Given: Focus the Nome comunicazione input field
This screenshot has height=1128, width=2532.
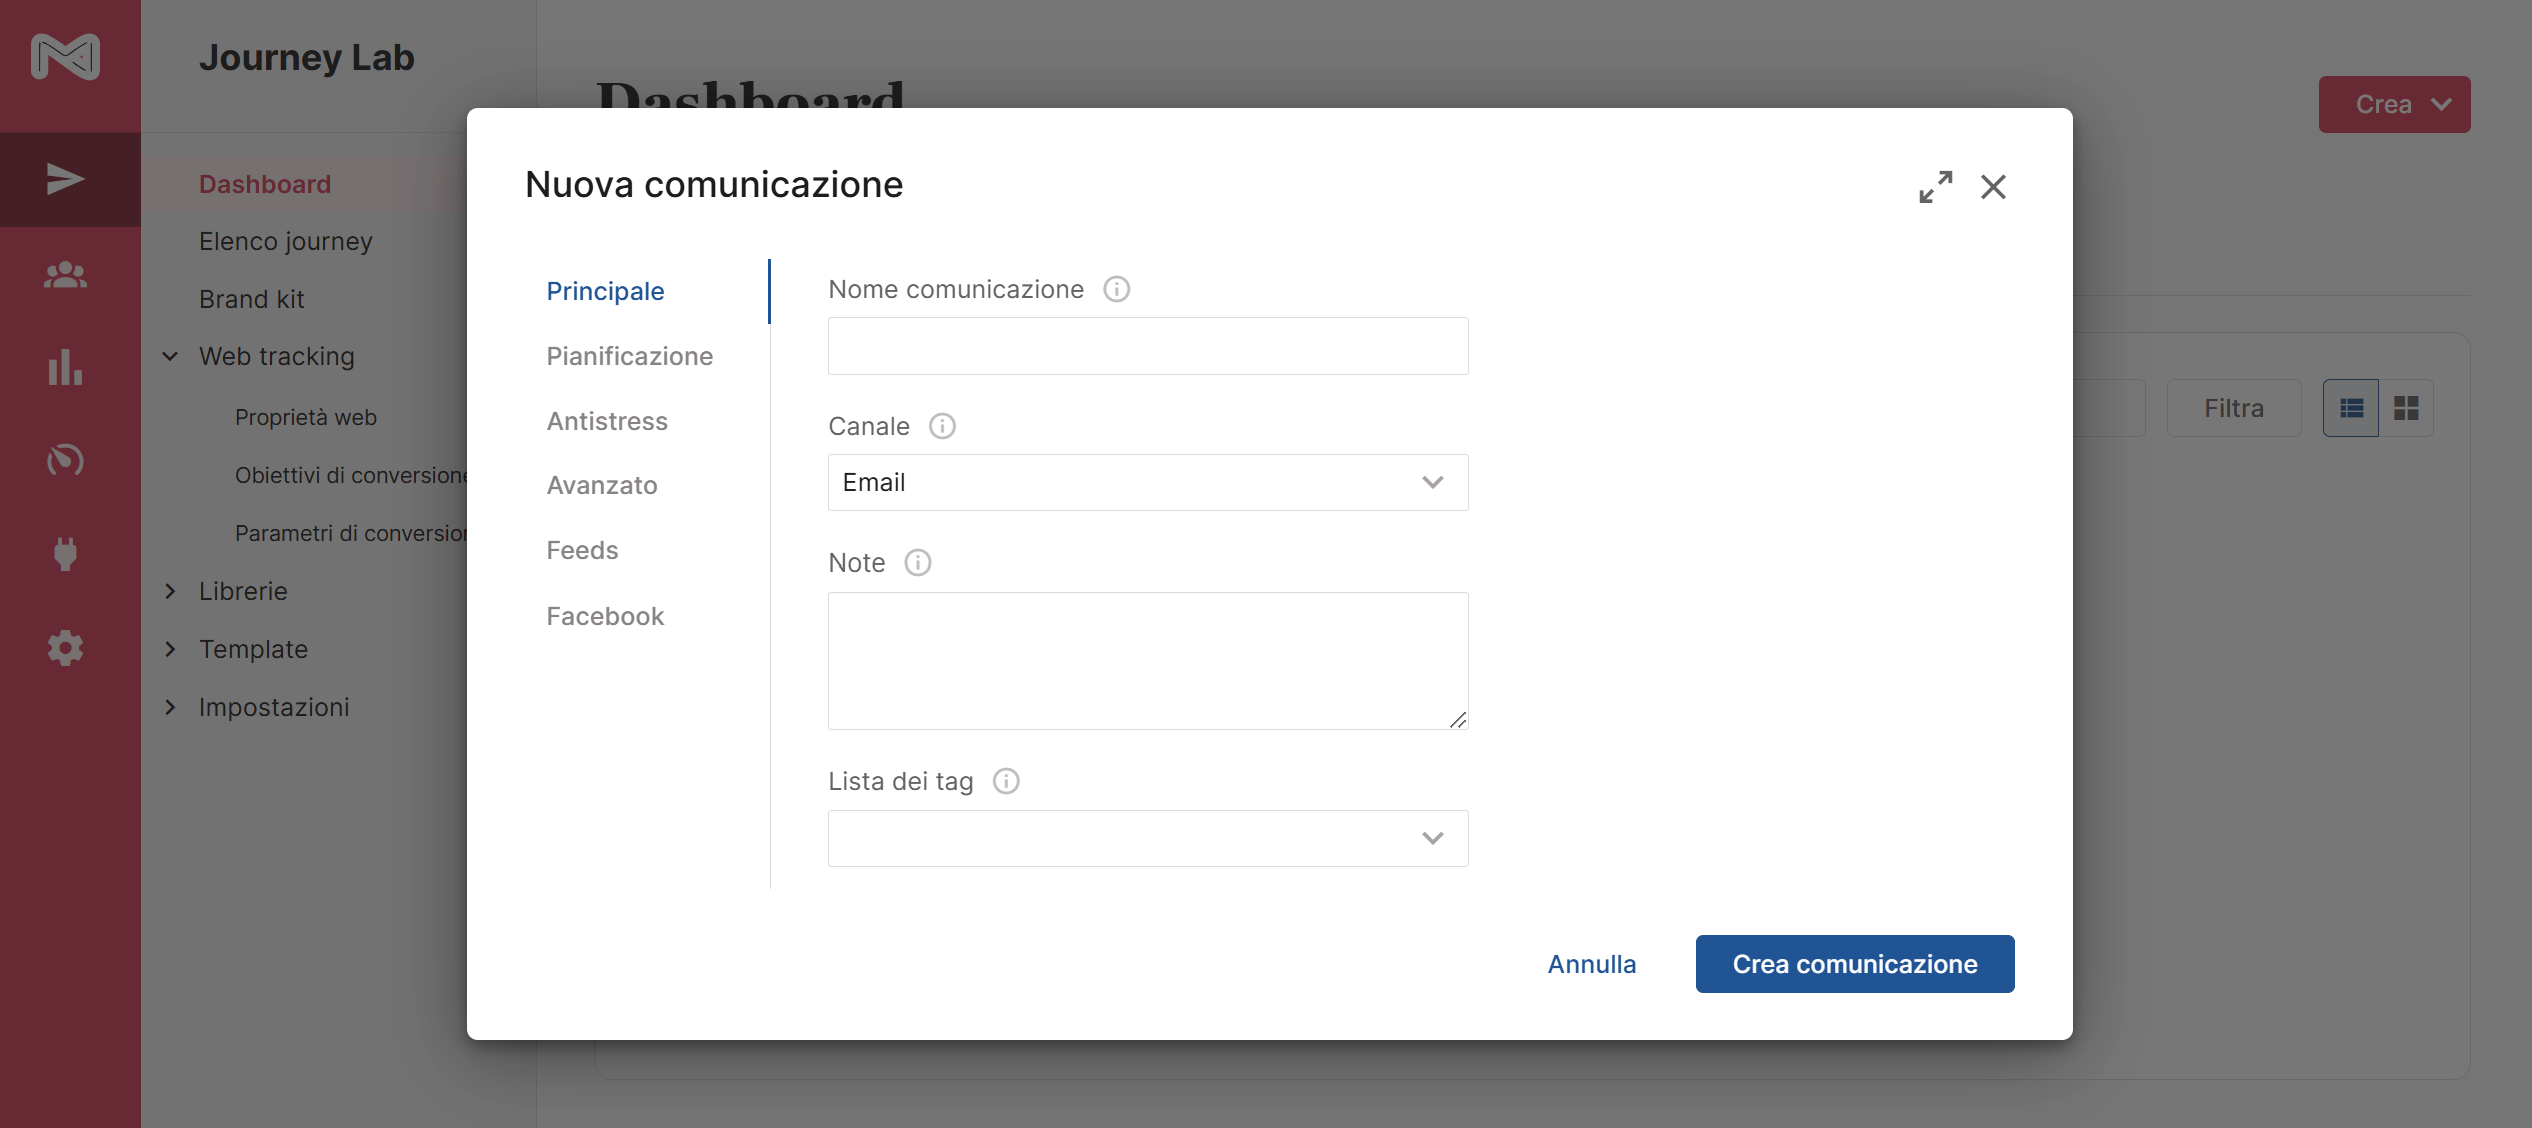Looking at the screenshot, I should click(x=1148, y=346).
